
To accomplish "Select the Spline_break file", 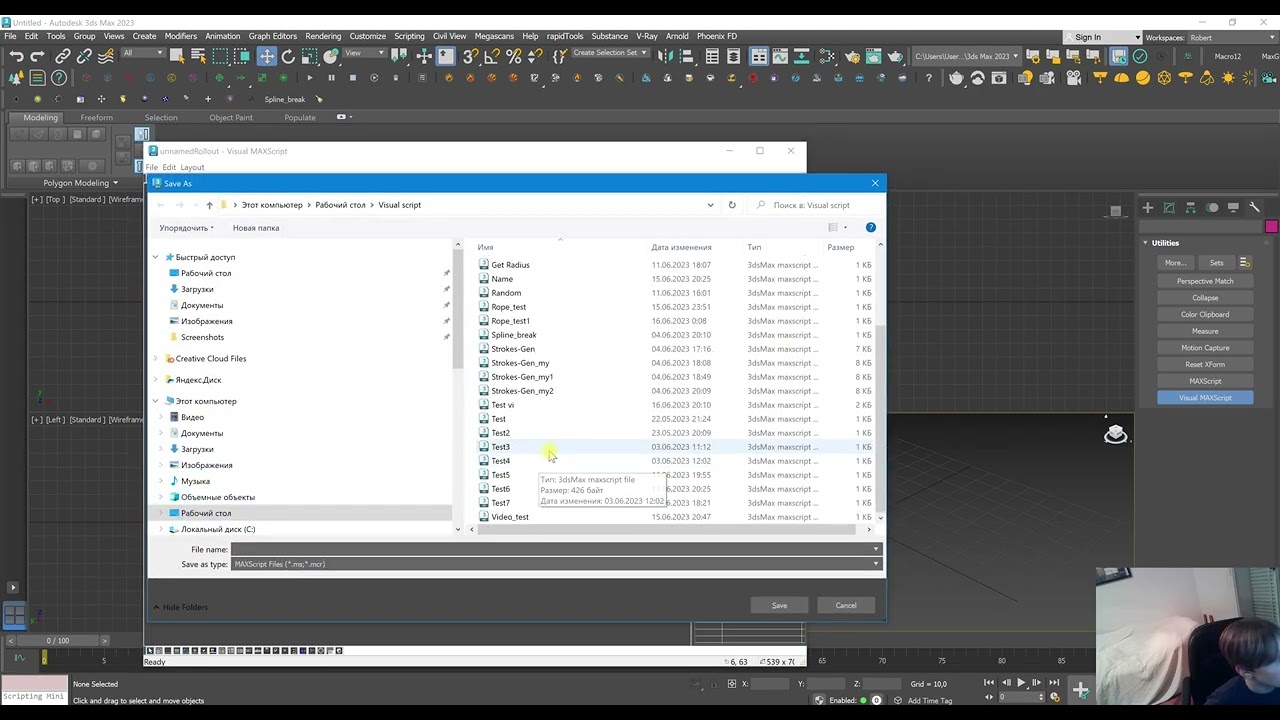I will (x=514, y=335).
